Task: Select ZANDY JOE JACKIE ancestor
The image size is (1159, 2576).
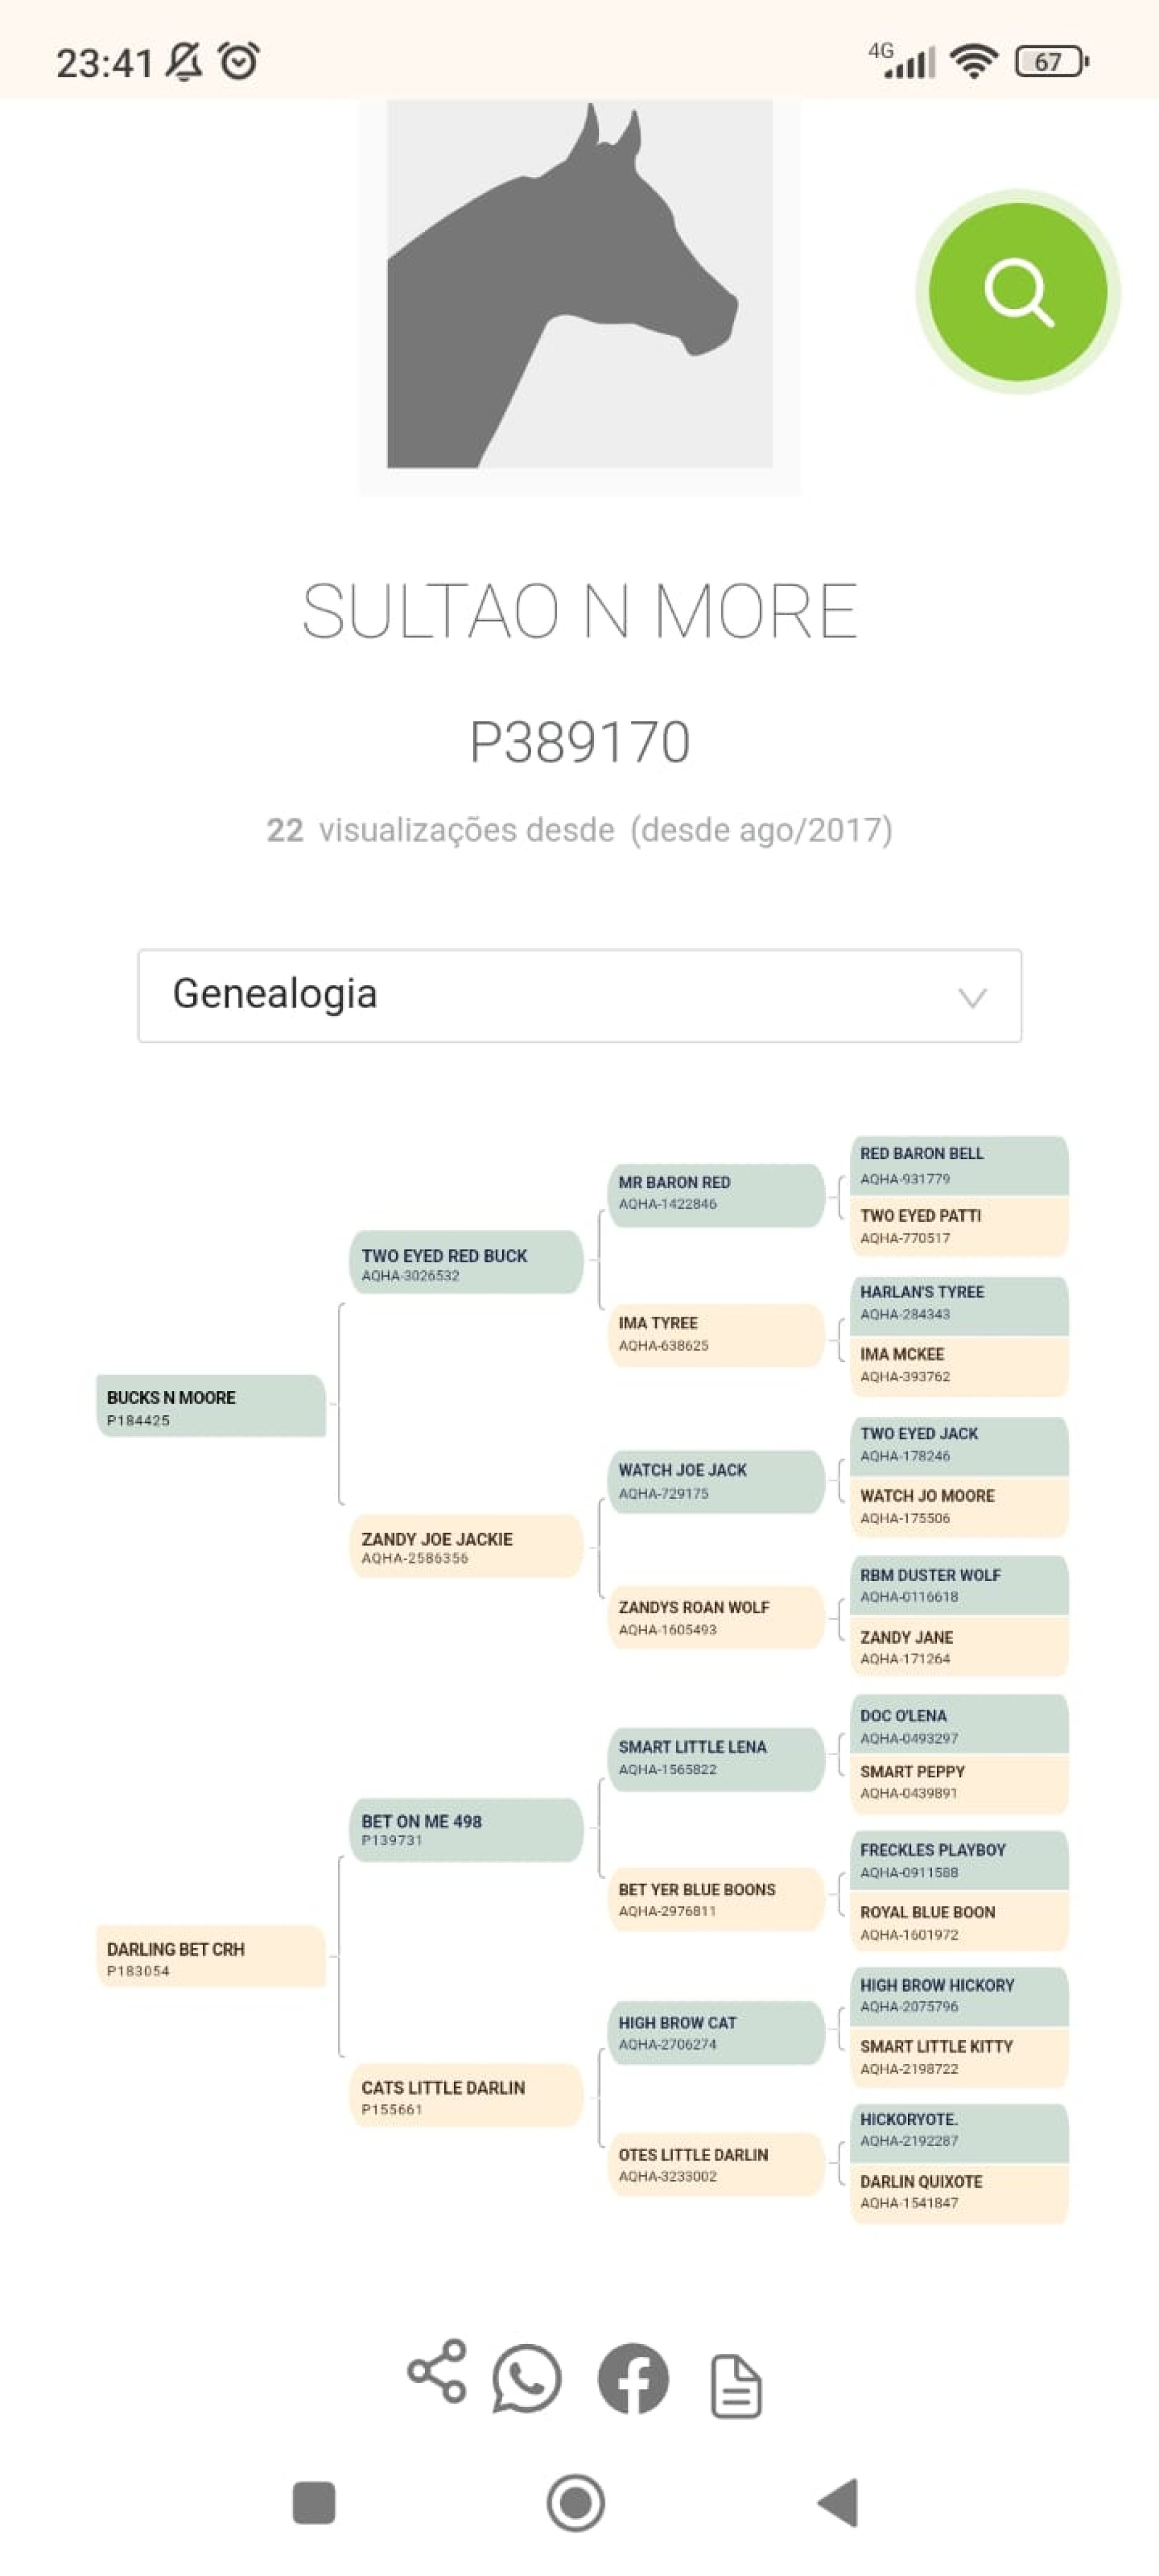Action: tap(466, 1546)
